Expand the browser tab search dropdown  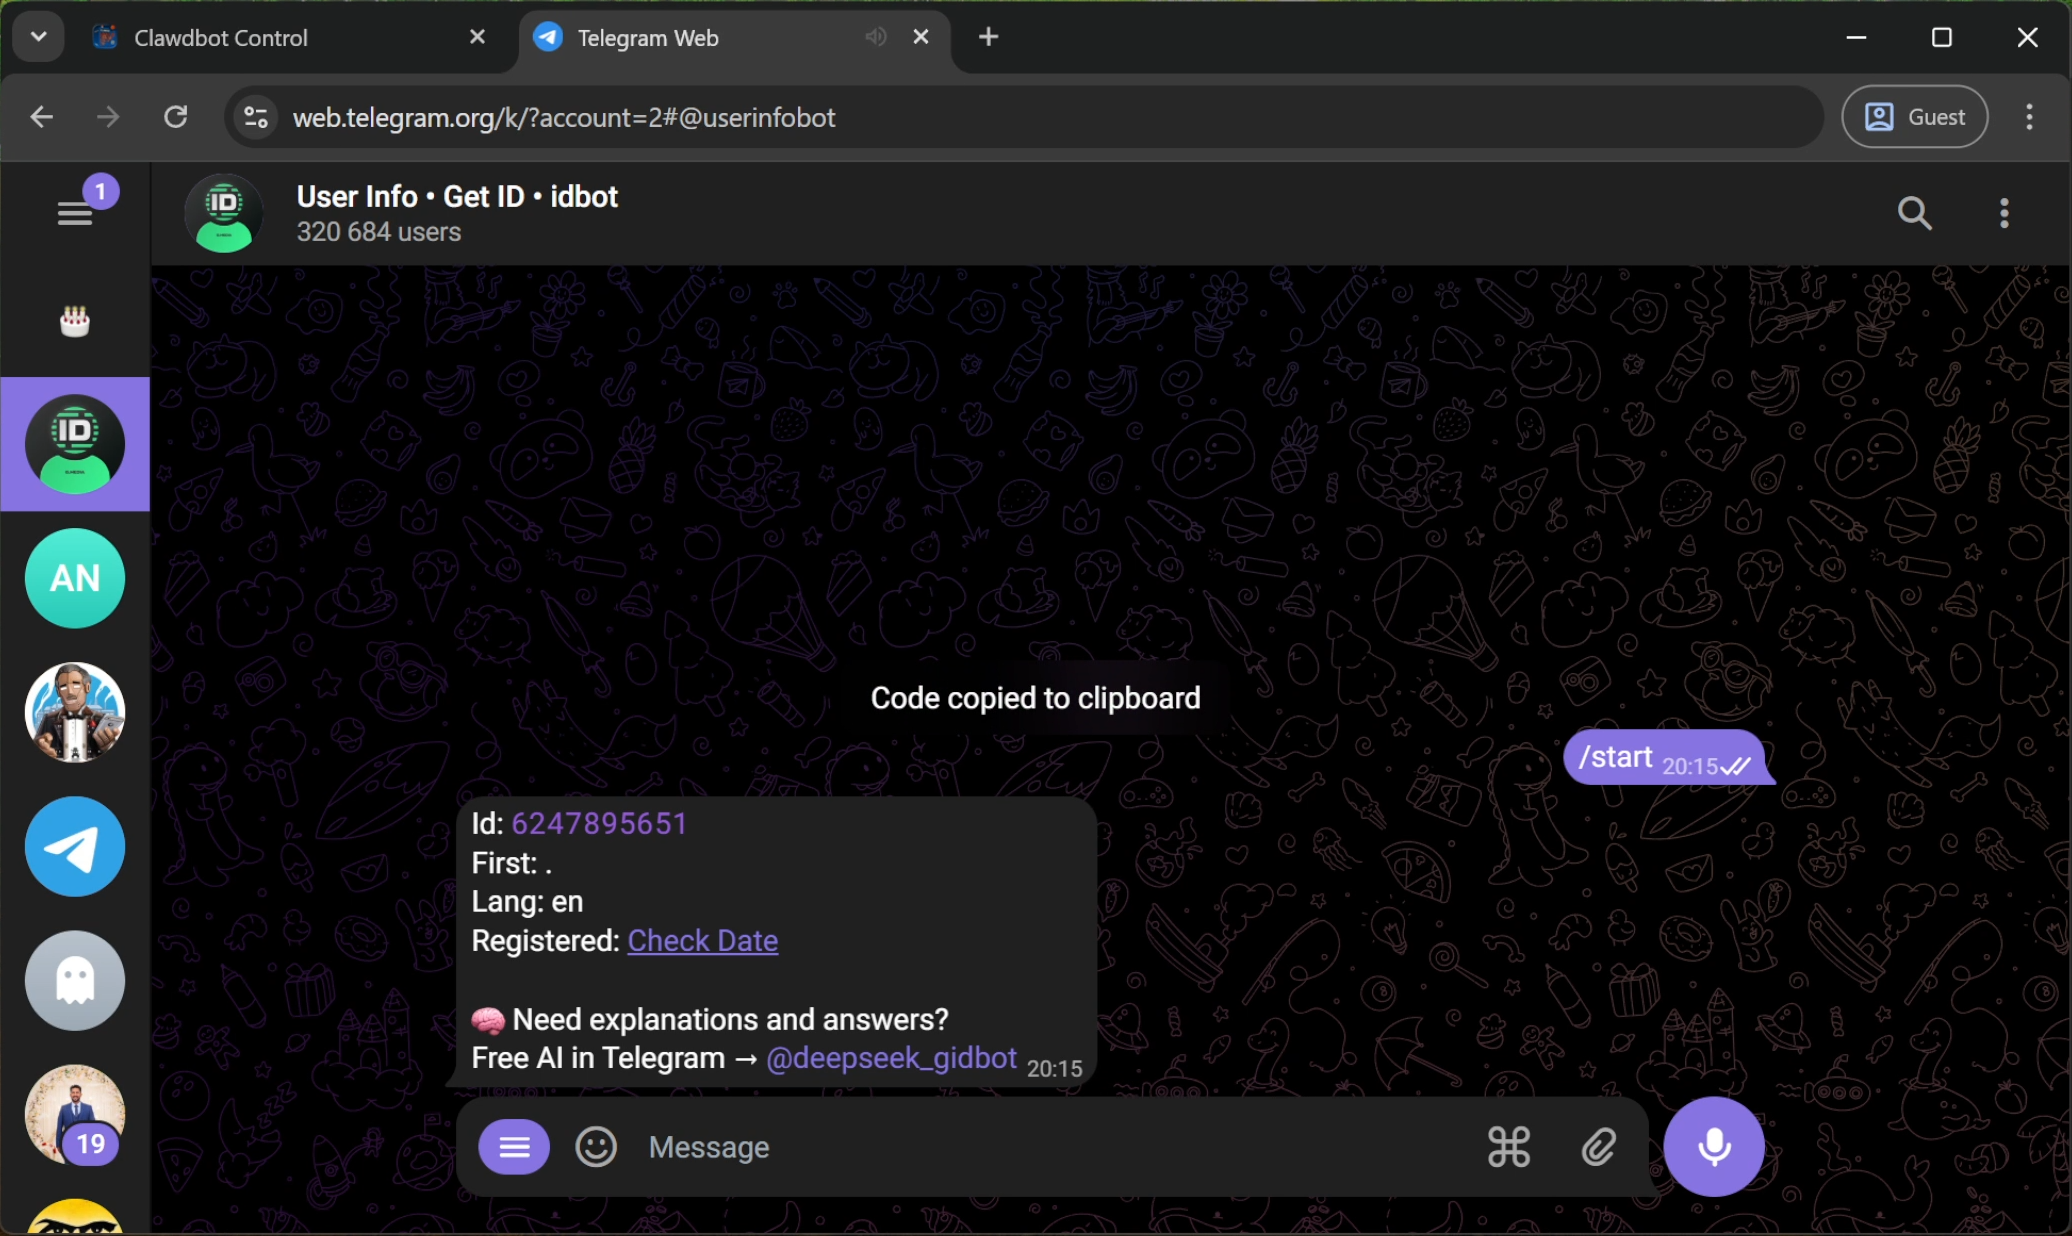pyautogui.click(x=38, y=37)
